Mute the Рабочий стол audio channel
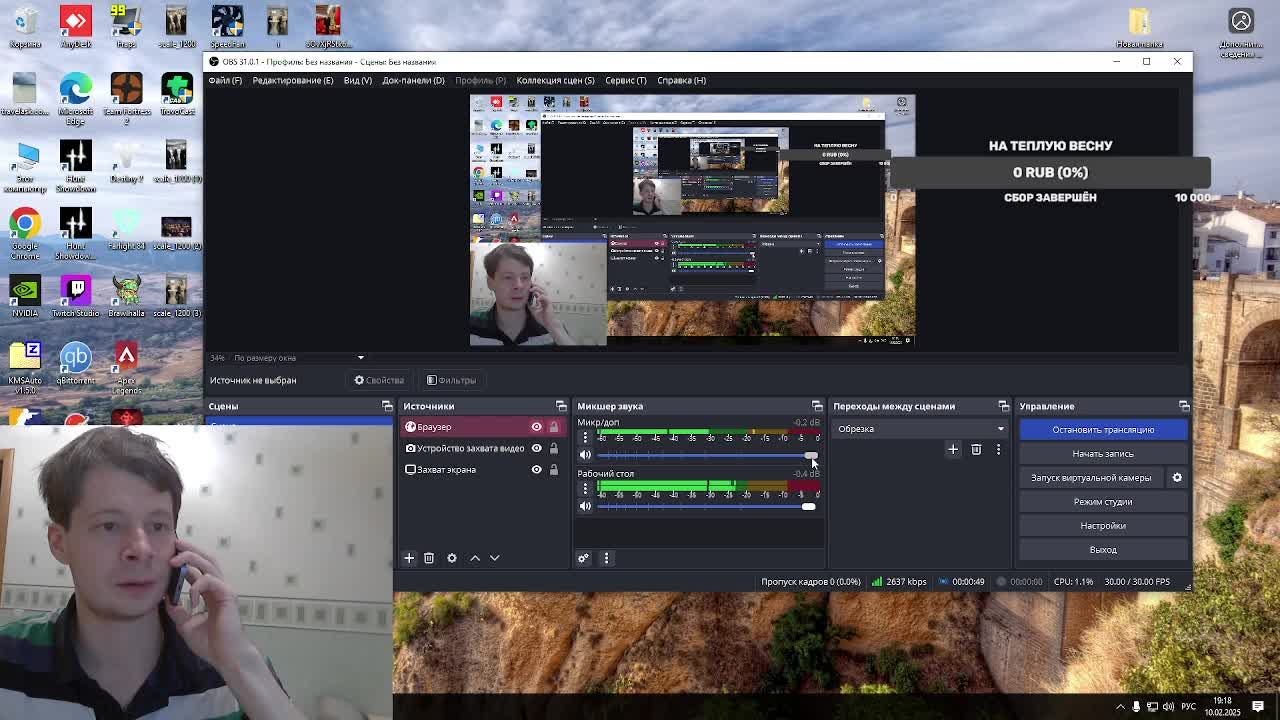Image resolution: width=1280 pixels, height=720 pixels. tap(585, 506)
